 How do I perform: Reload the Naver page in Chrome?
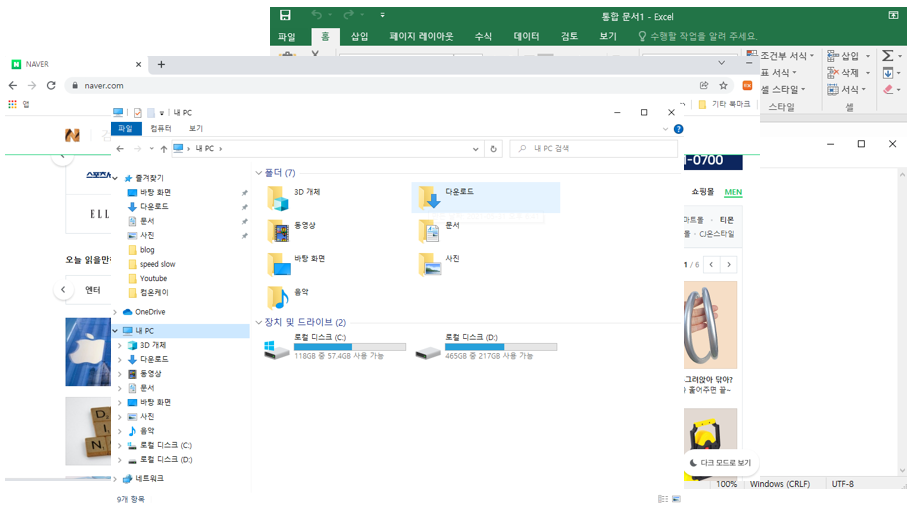coord(51,85)
